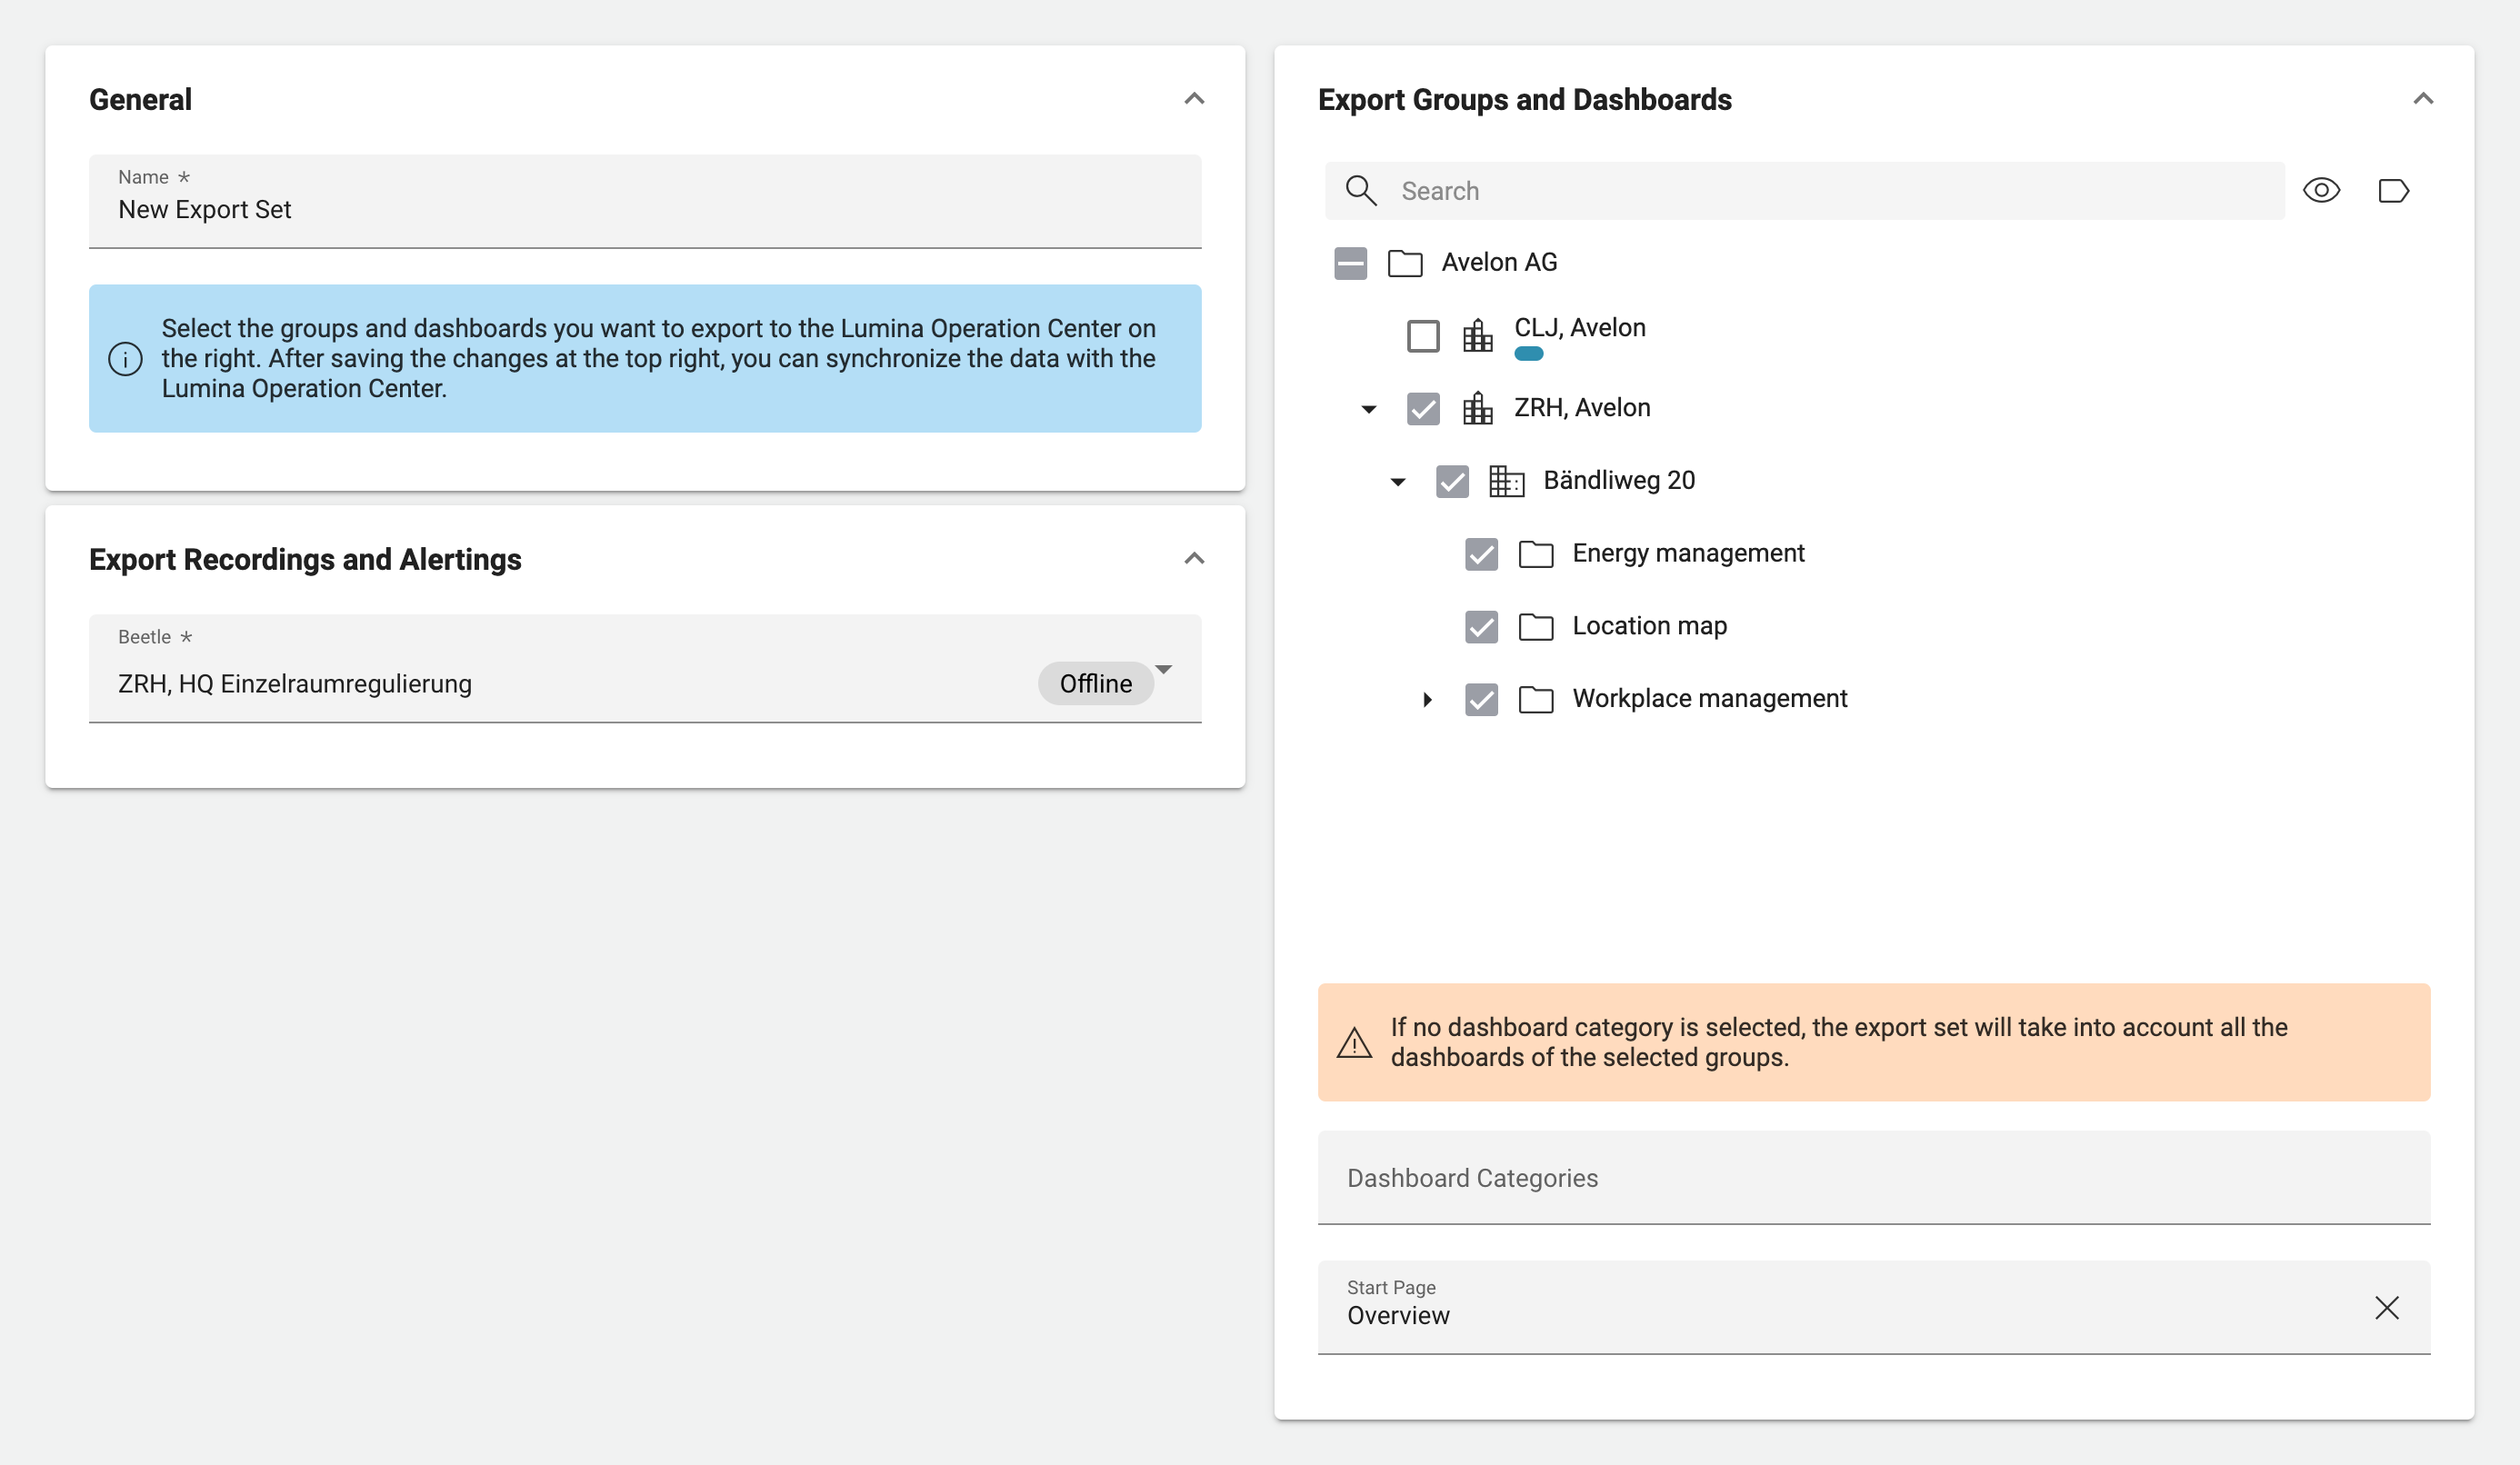Uncheck the Location map checkbox
The height and width of the screenshot is (1465, 2520).
click(x=1481, y=627)
